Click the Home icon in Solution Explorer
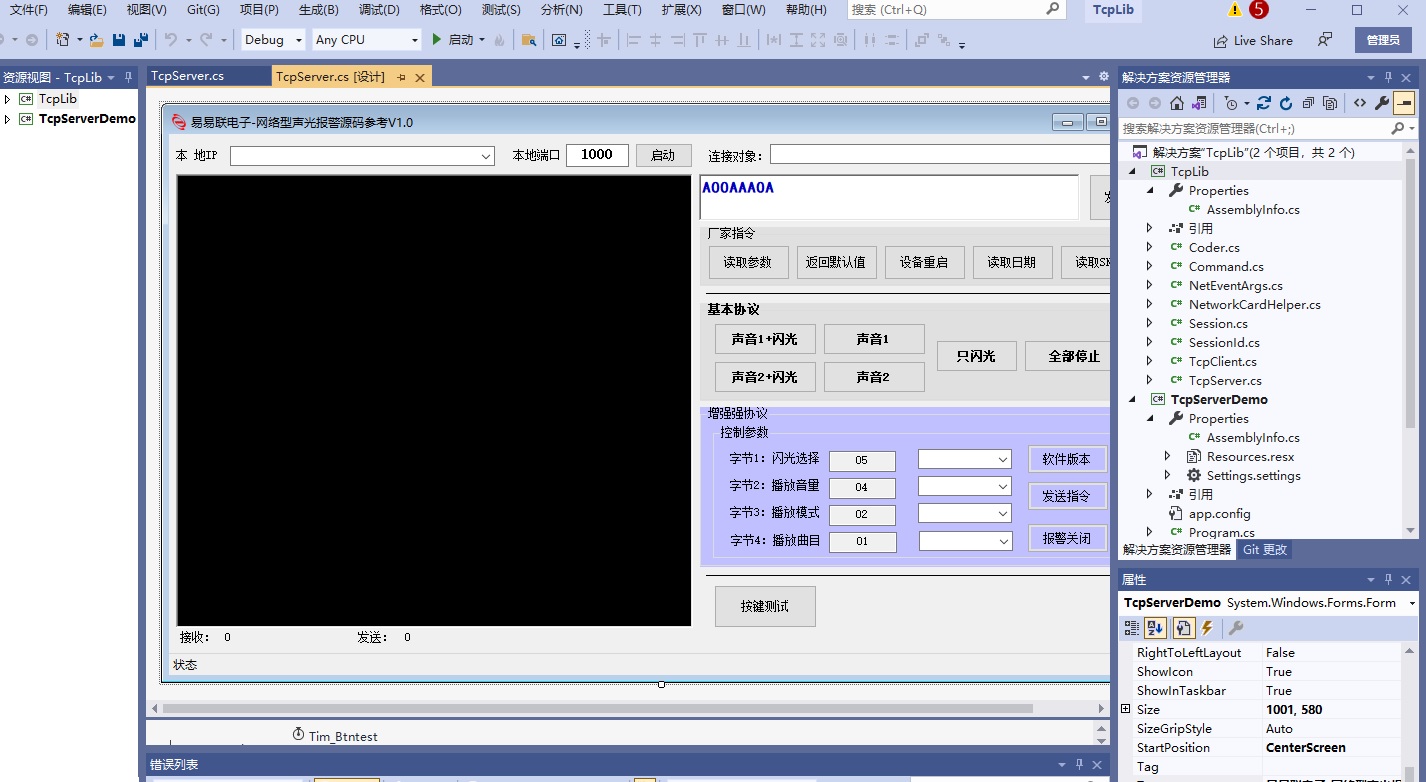1426x782 pixels. click(x=1177, y=103)
